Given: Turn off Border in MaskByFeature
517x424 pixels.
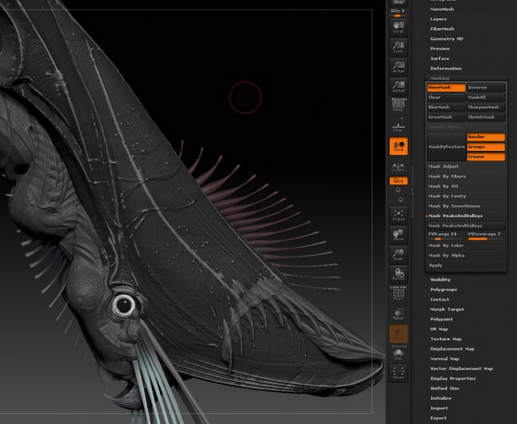Looking at the screenshot, I should click(486, 137).
